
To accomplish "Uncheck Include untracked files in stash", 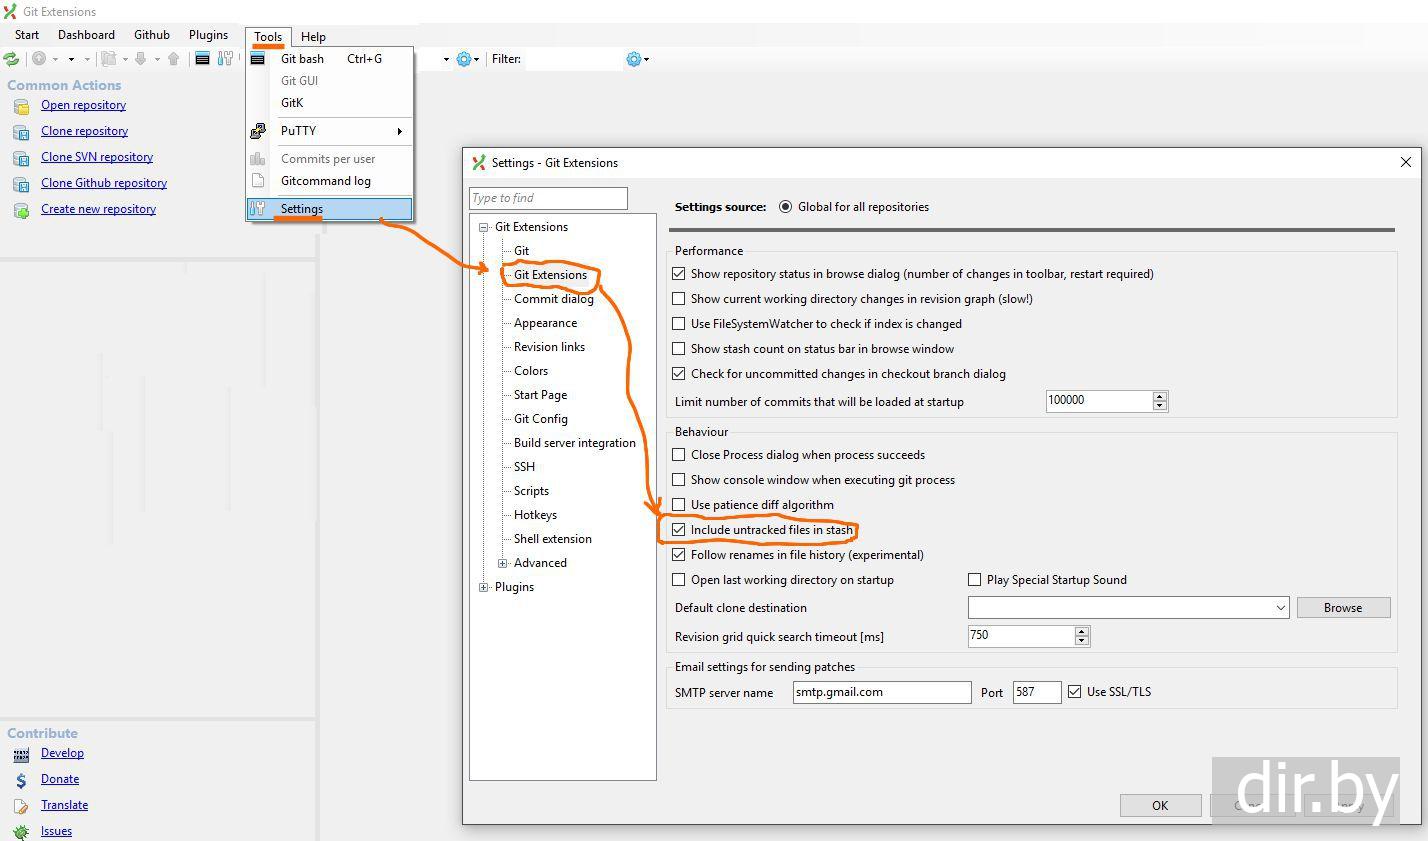I will coord(679,530).
